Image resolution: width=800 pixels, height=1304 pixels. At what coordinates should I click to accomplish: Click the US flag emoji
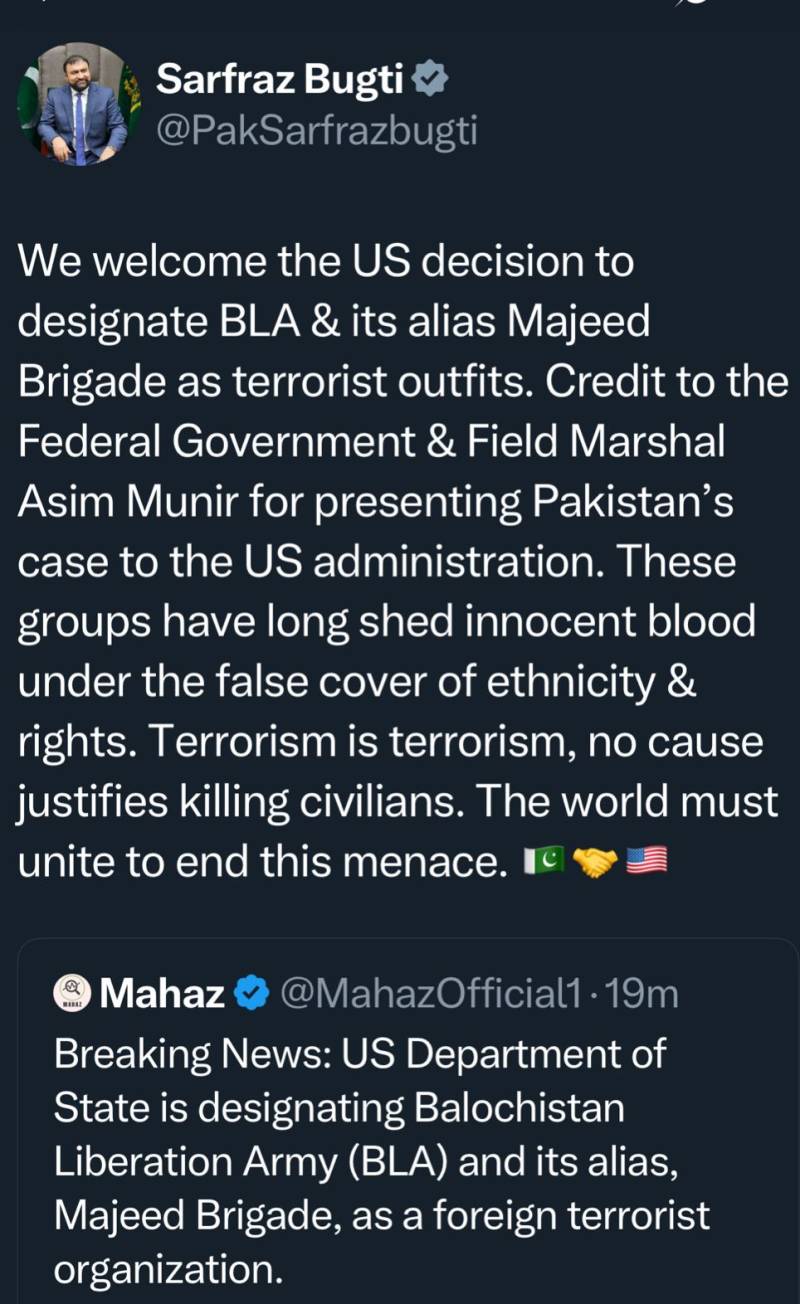(646, 860)
